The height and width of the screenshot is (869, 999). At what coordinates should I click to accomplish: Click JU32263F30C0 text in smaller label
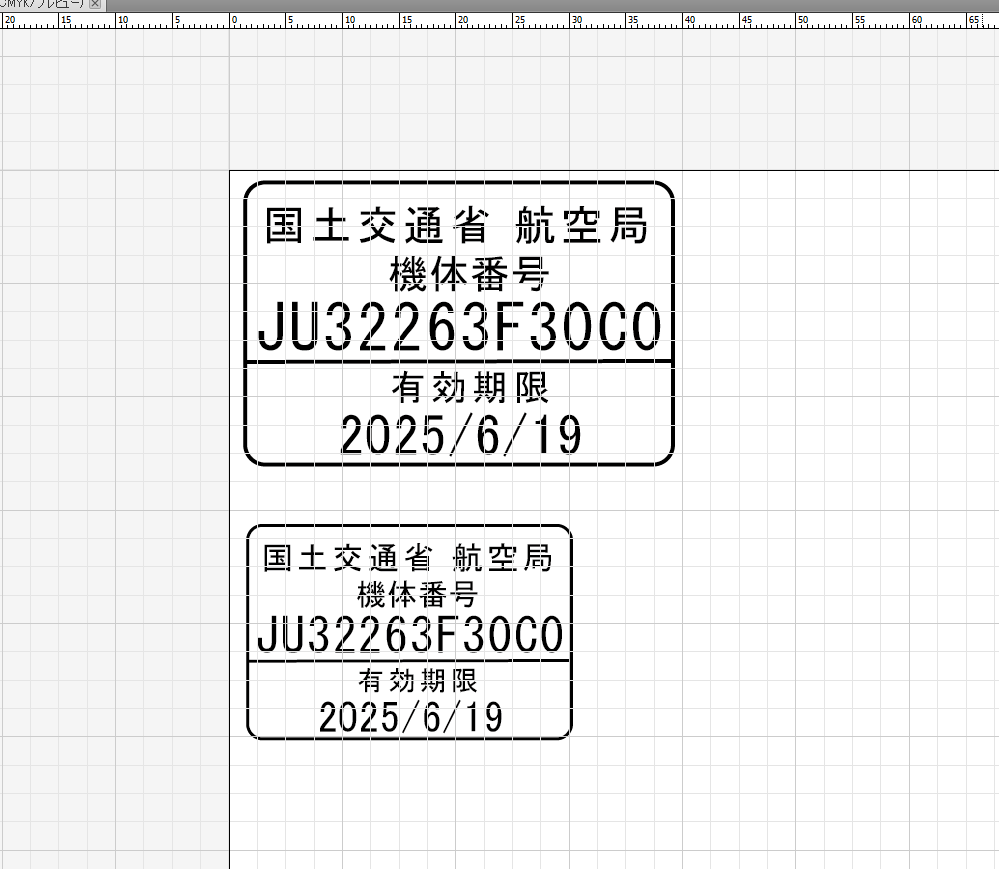coord(410,634)
